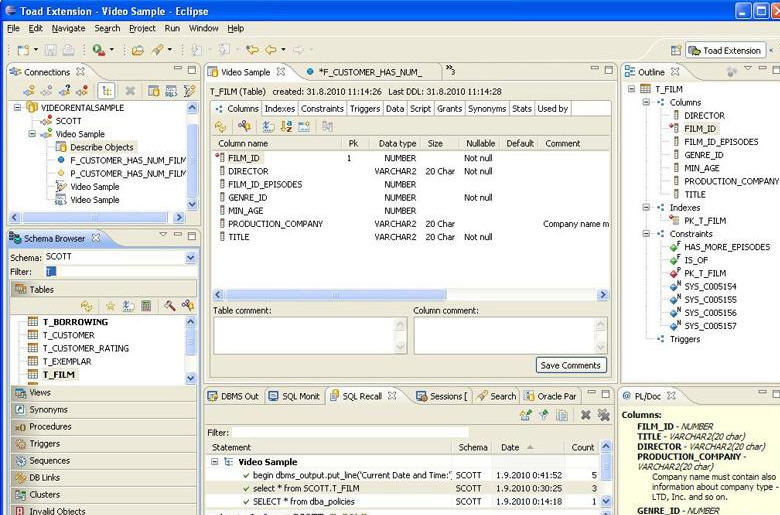
Task: Collapse the Video Sample connection node
Action: point(32,133)
